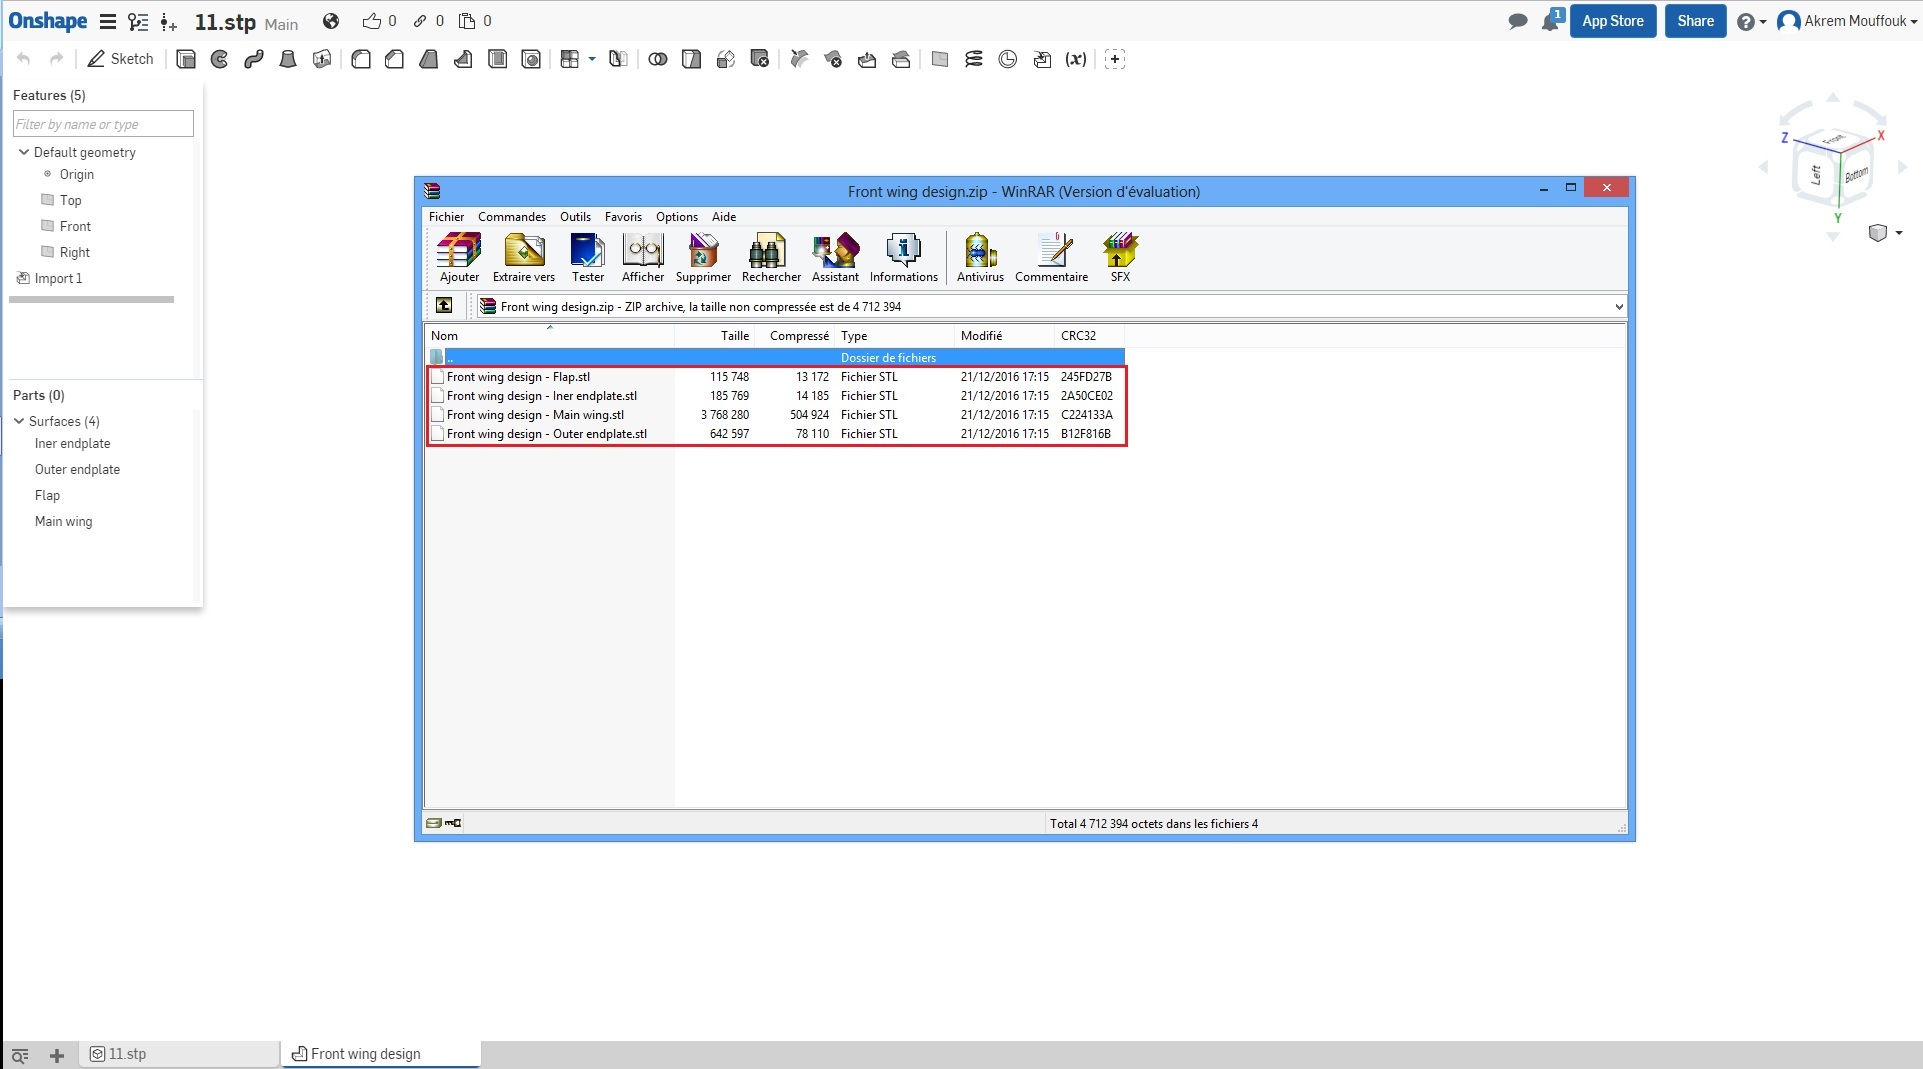1923x1069 pixels.
Task: Select the Mirror tool
Action: (x=618, y=59)
